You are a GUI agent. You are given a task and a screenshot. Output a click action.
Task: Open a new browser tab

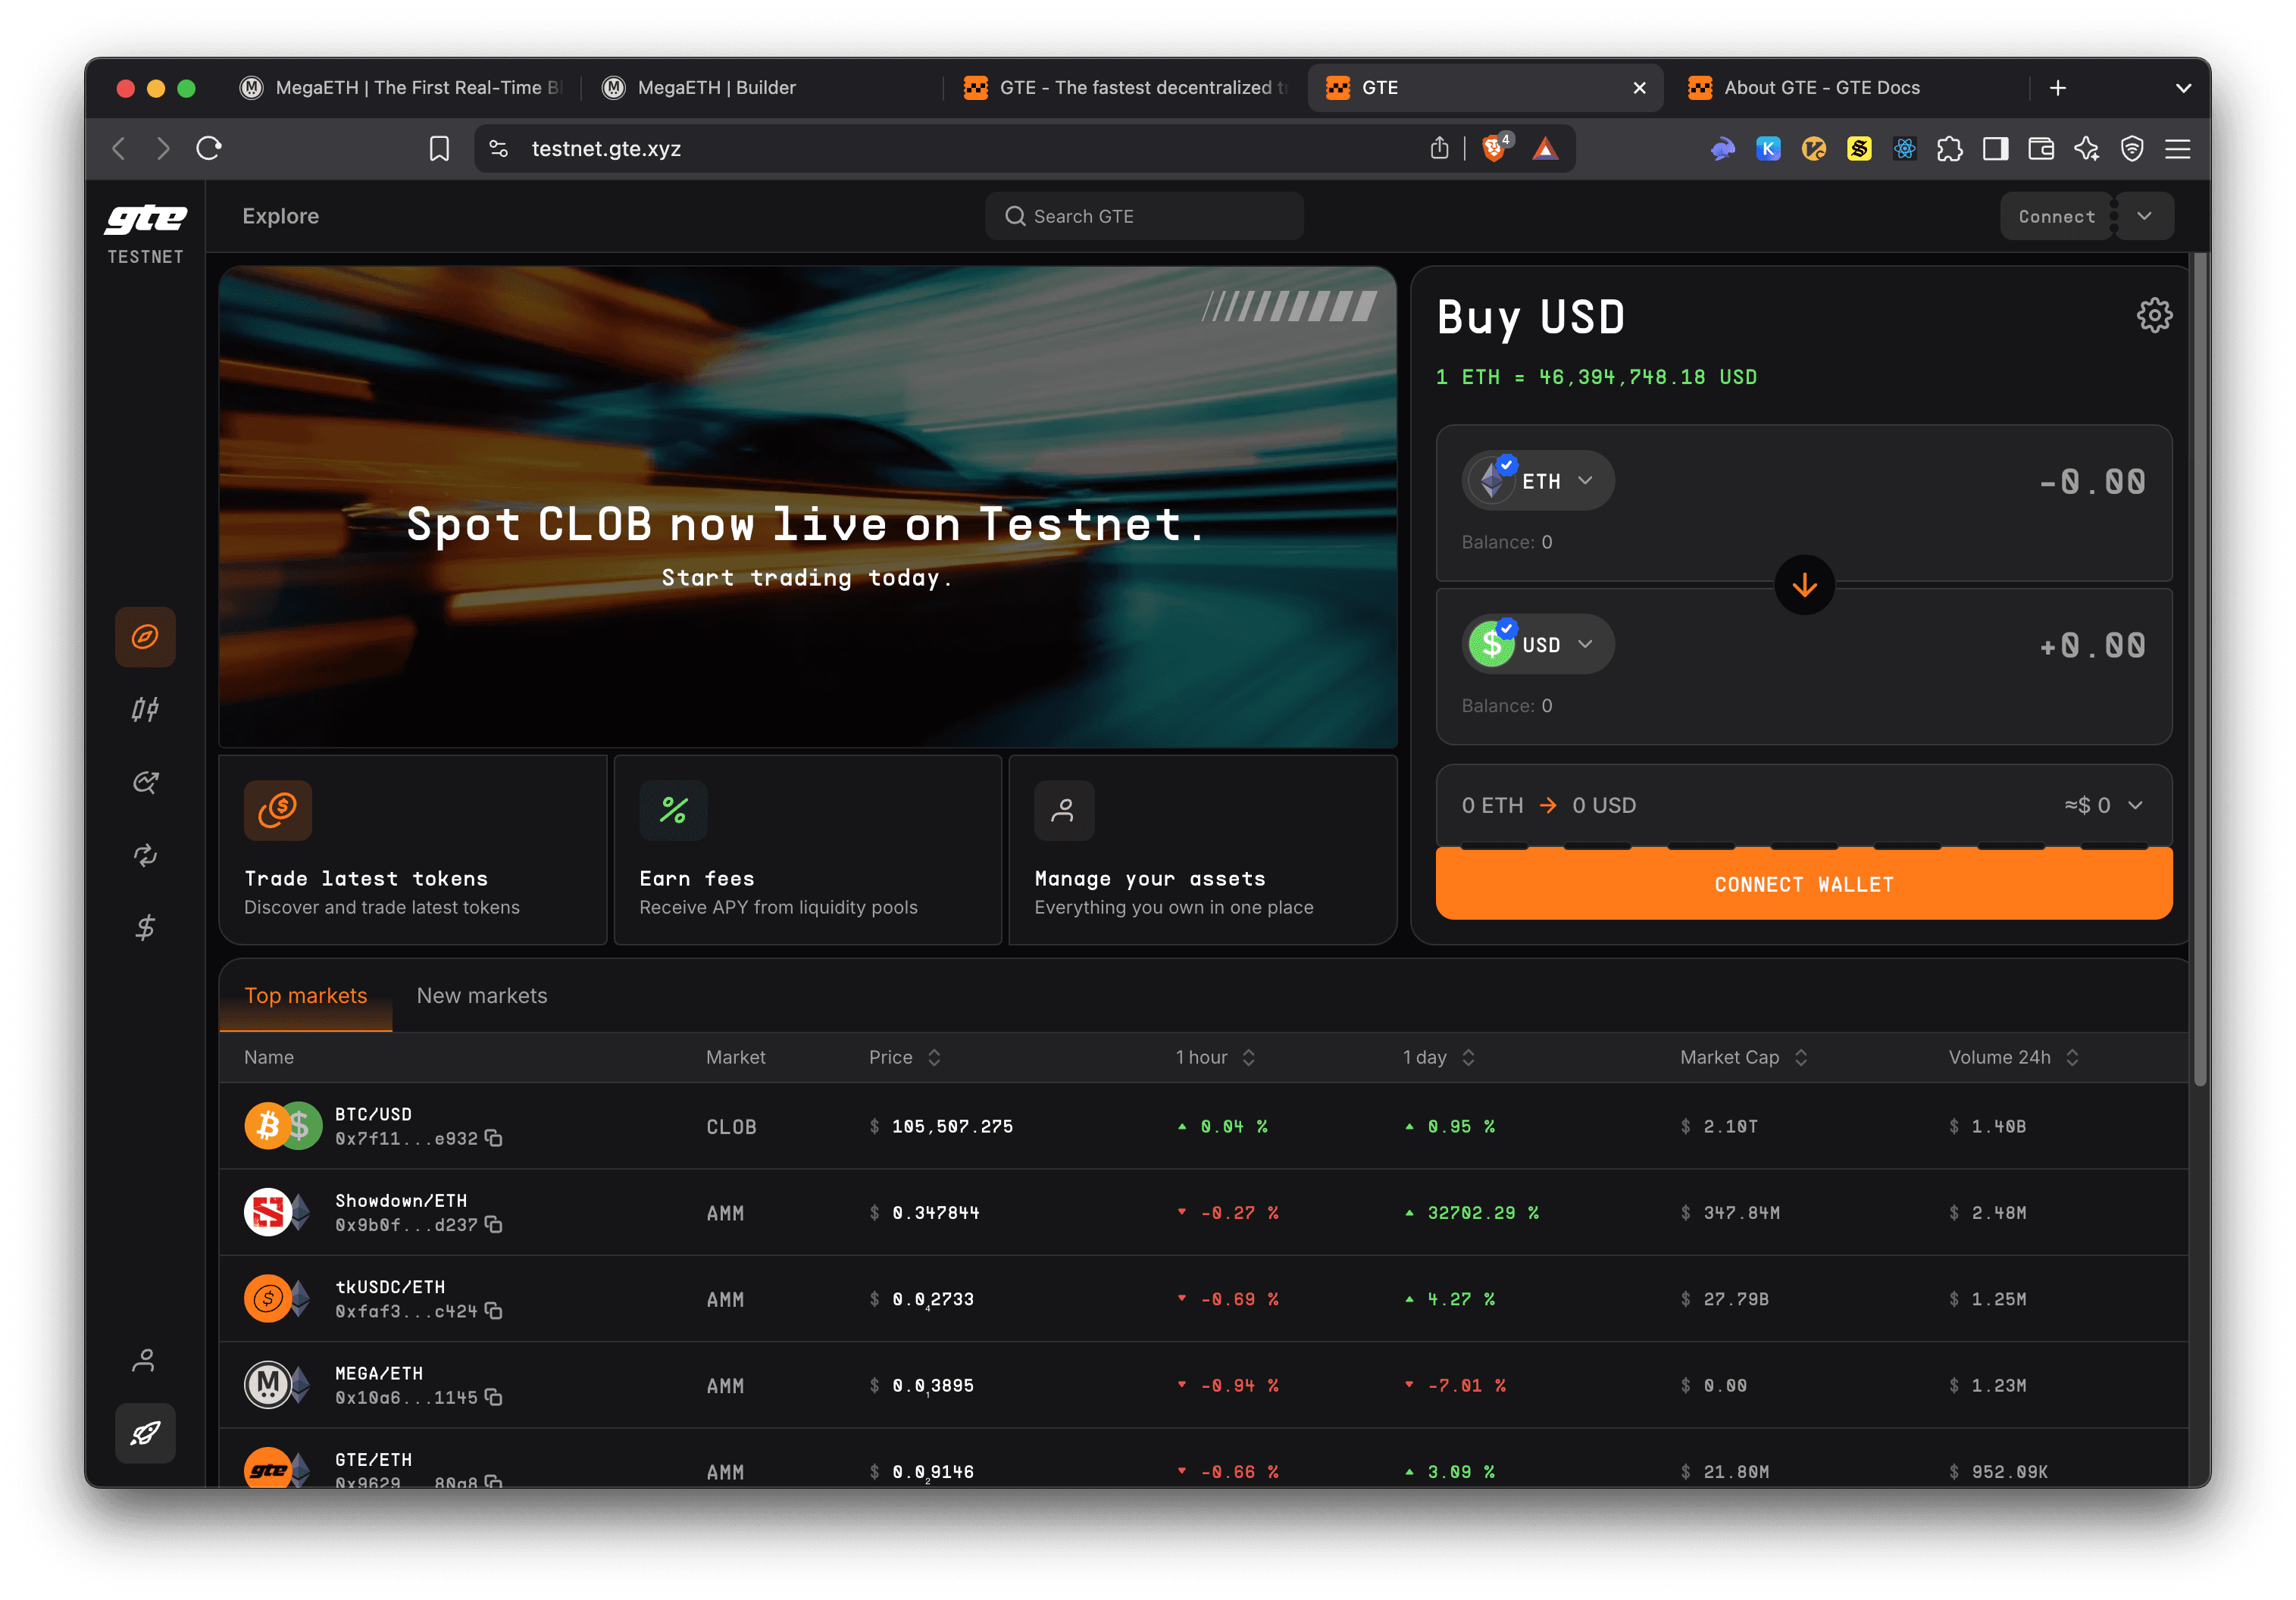2058,88
